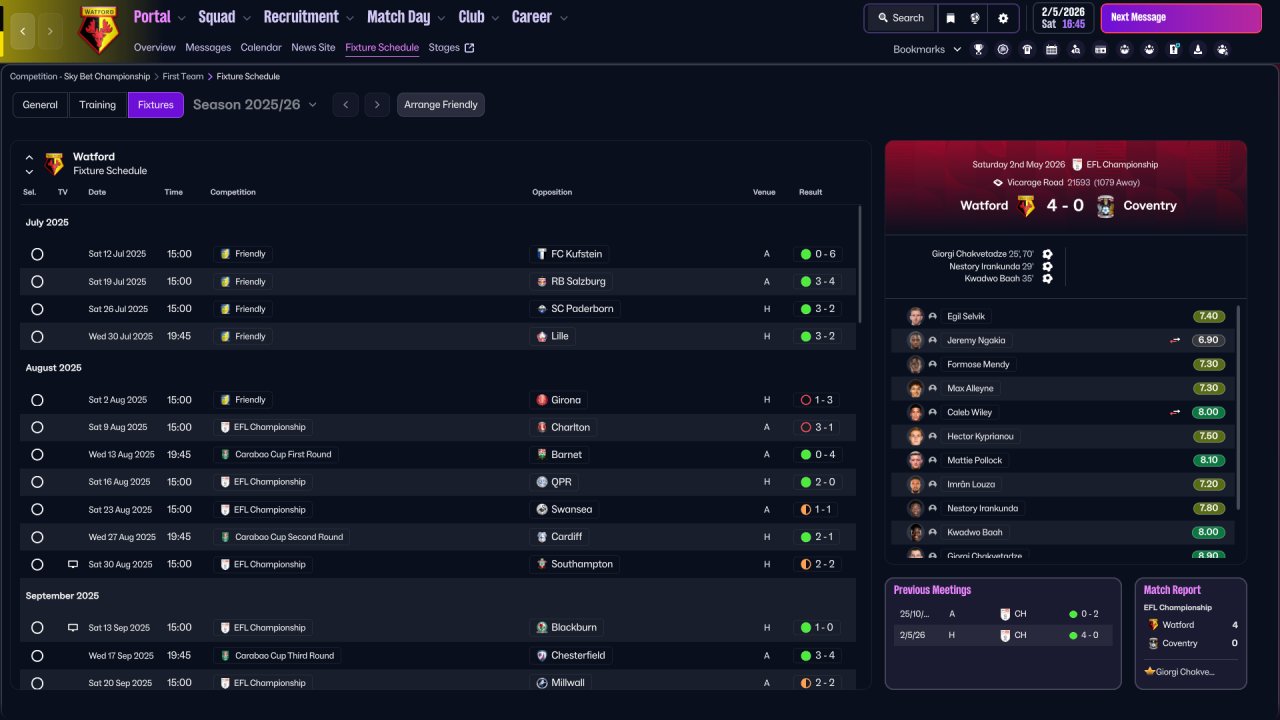Open the world globe icon in top bar
This screenshot has width=1280, height=720.
pos(976,18)
